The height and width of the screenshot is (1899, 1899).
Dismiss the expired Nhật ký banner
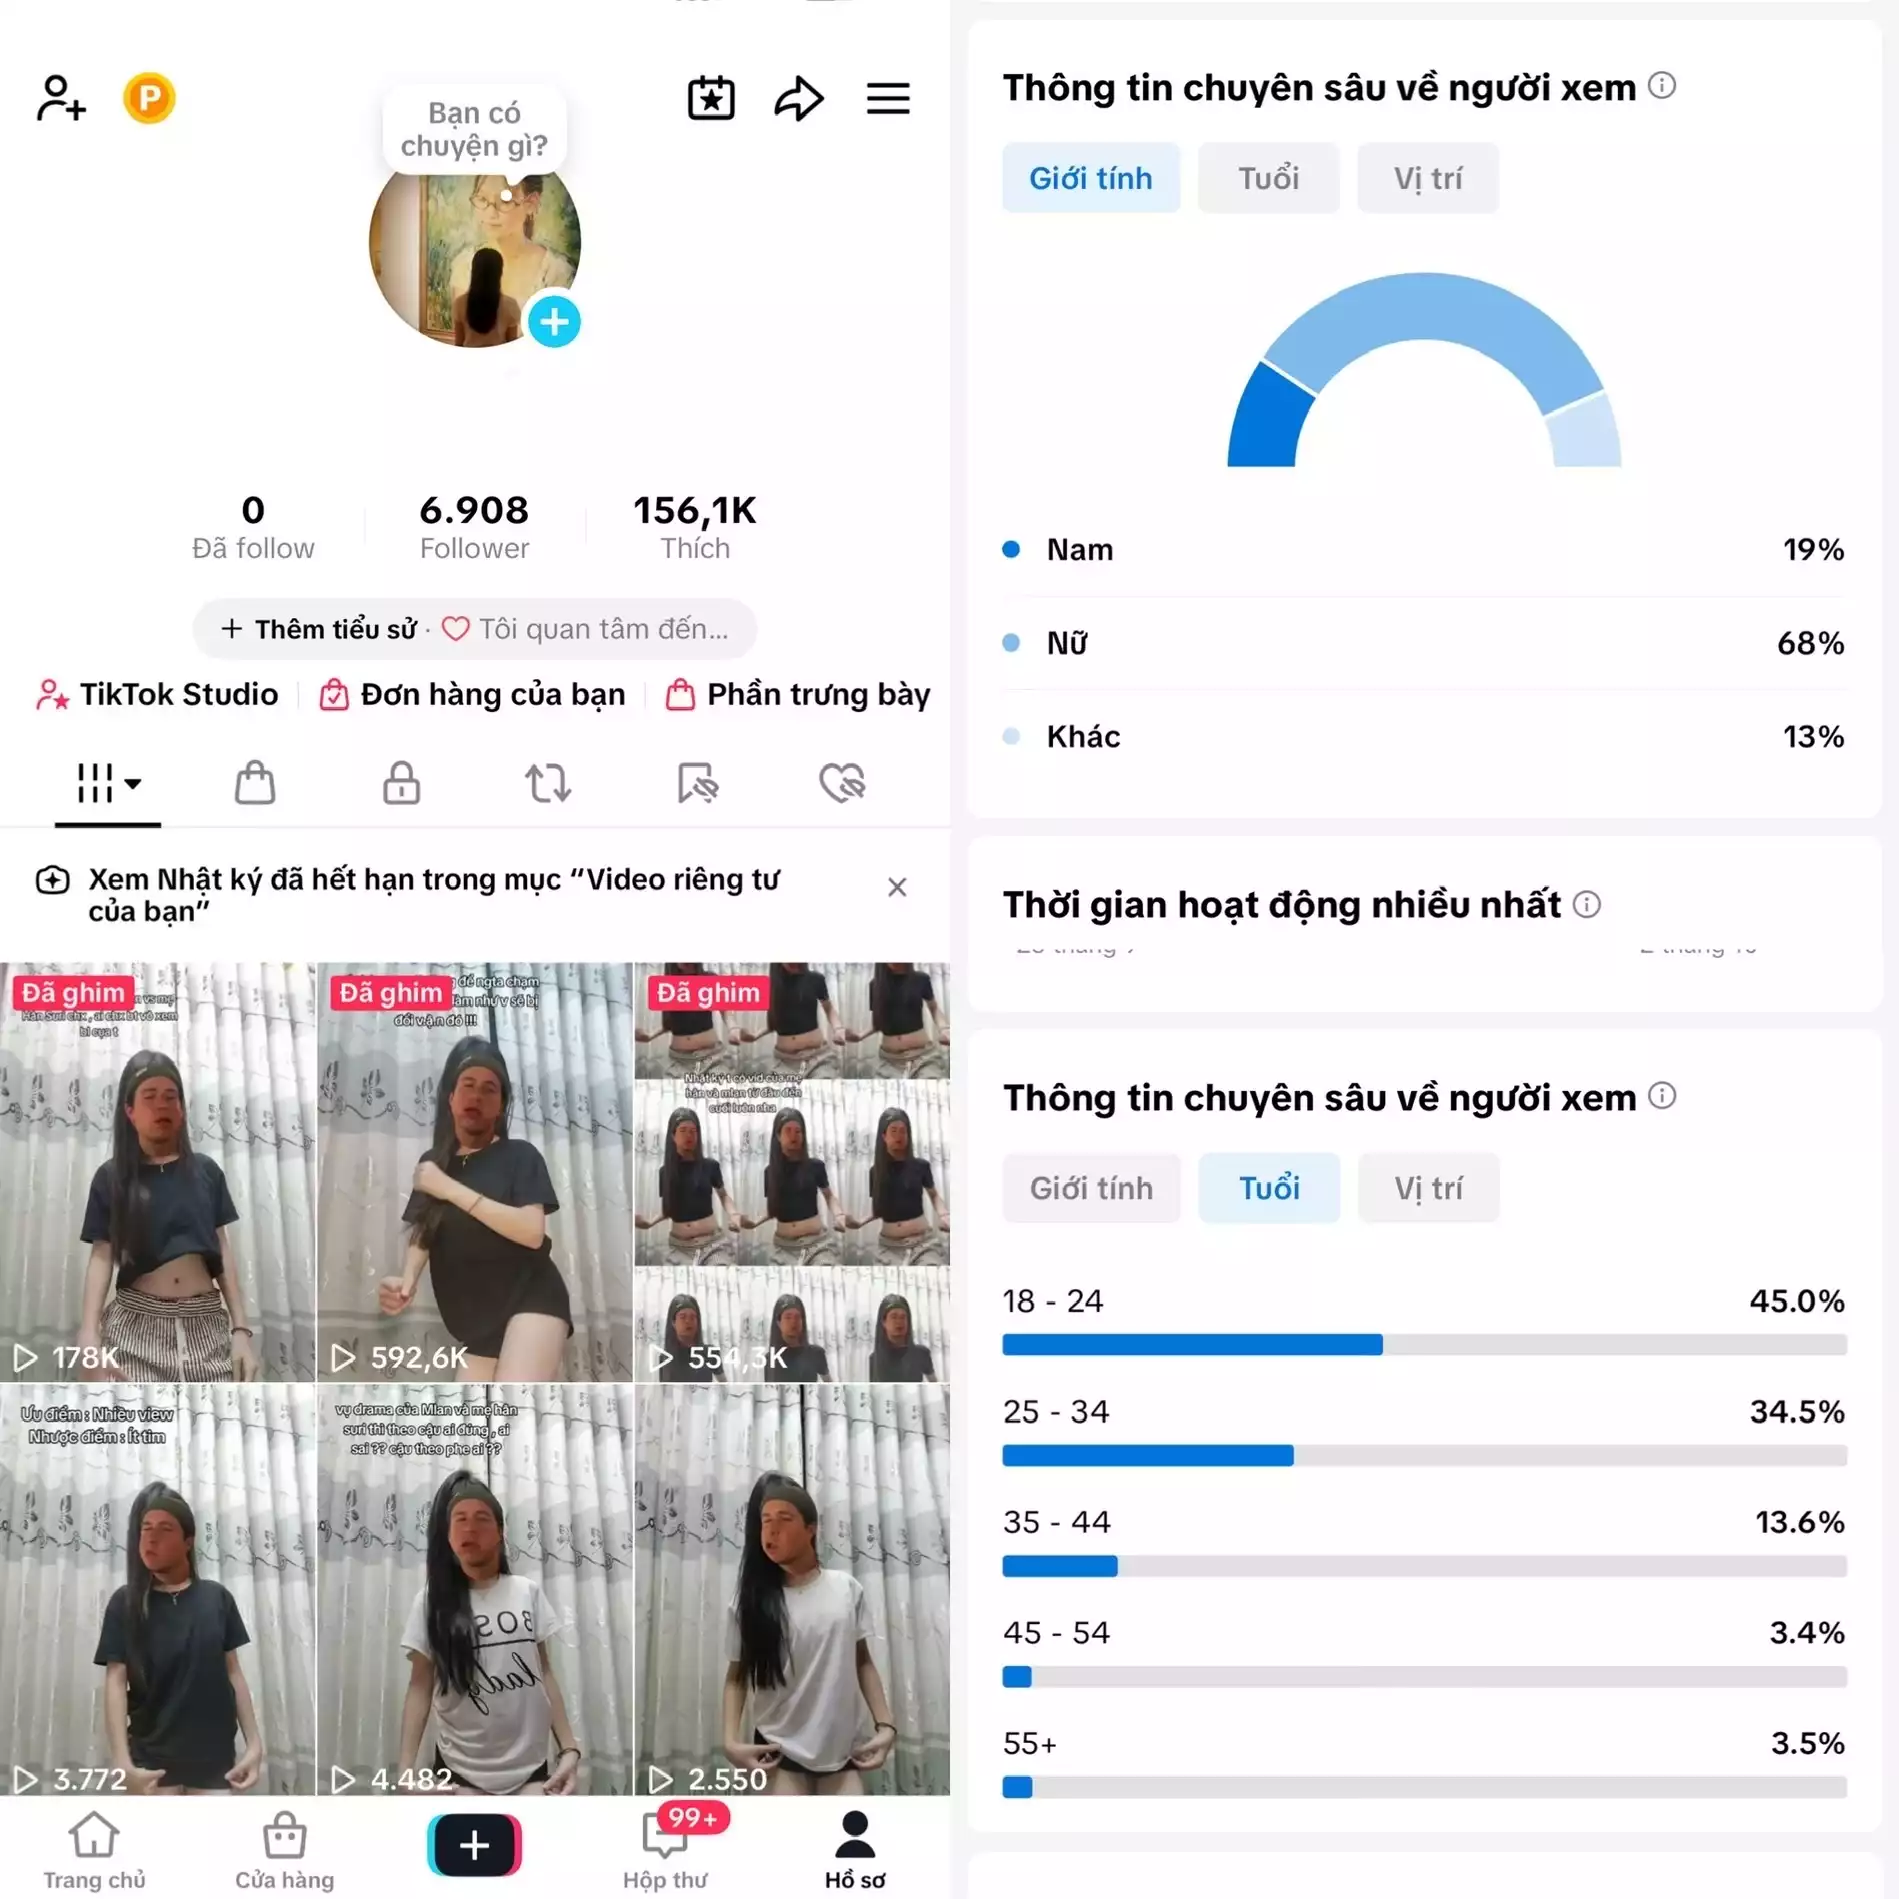897,887
